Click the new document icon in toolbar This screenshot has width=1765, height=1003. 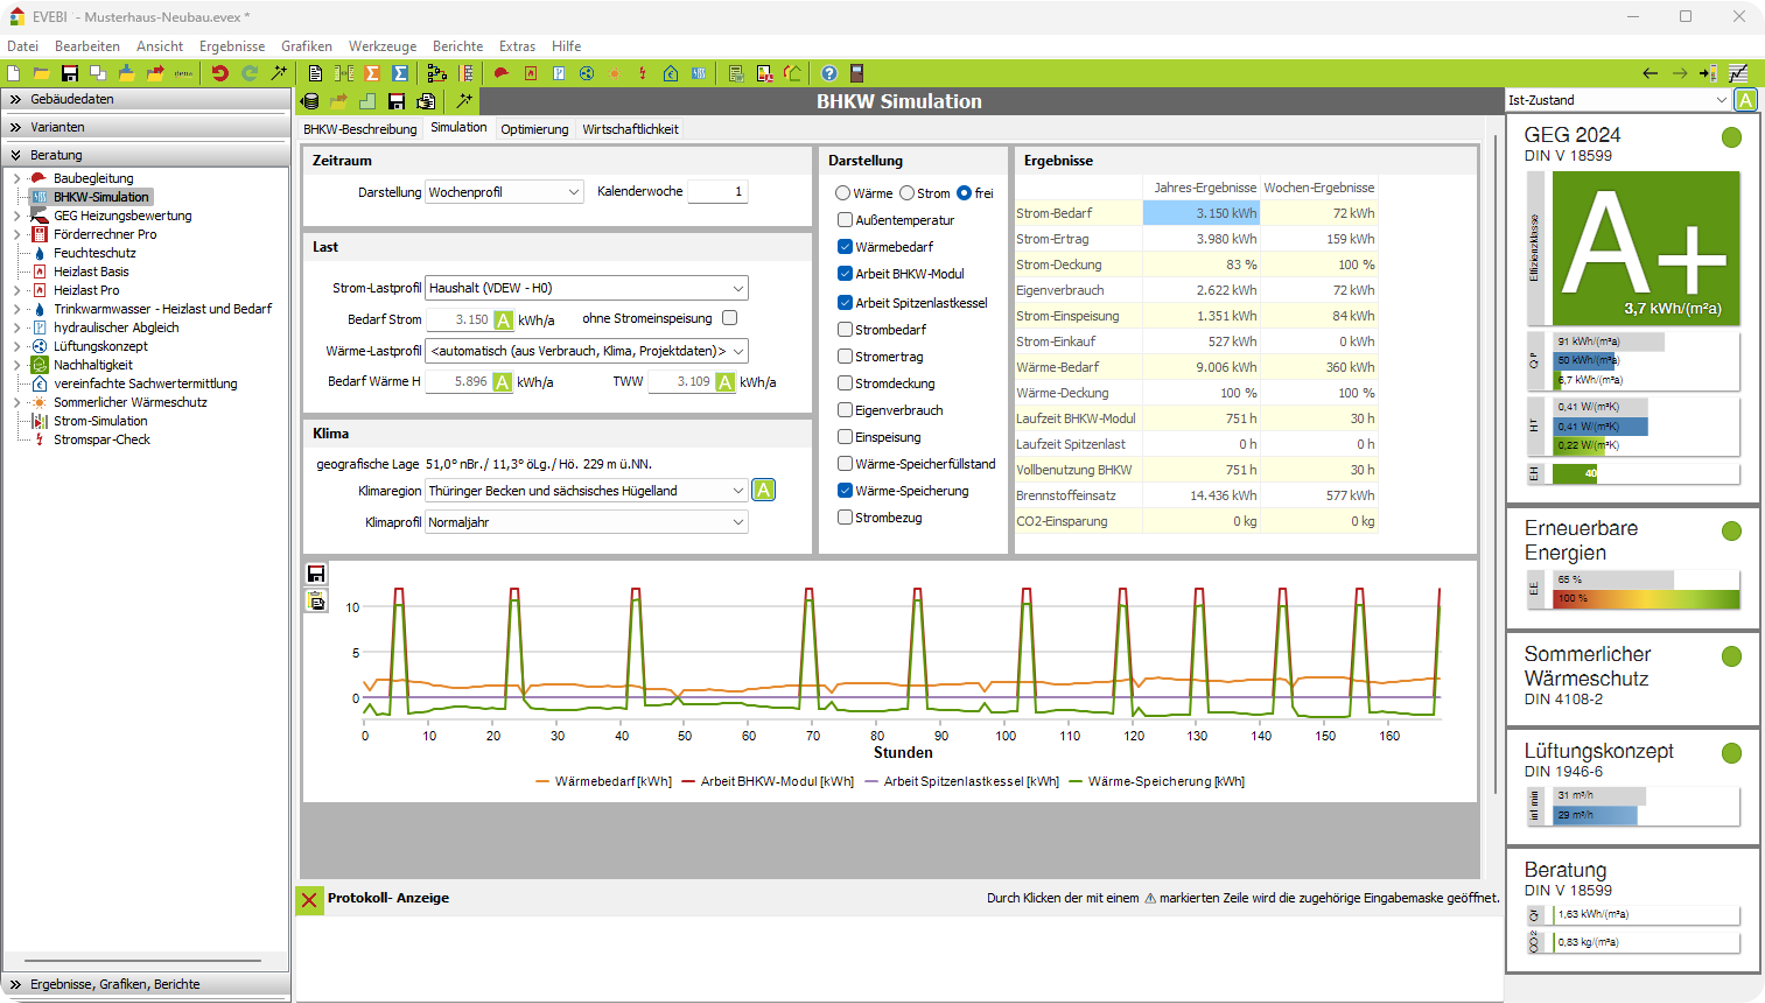14,73
